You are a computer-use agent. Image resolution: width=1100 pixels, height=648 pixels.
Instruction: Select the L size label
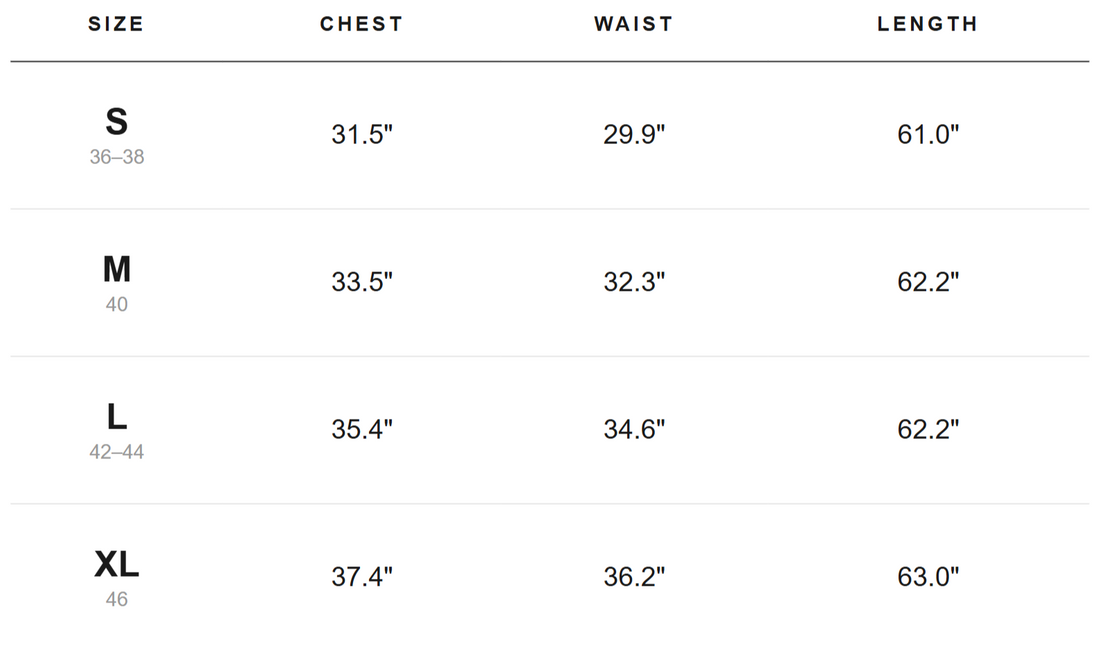click(x=116, y=417)
